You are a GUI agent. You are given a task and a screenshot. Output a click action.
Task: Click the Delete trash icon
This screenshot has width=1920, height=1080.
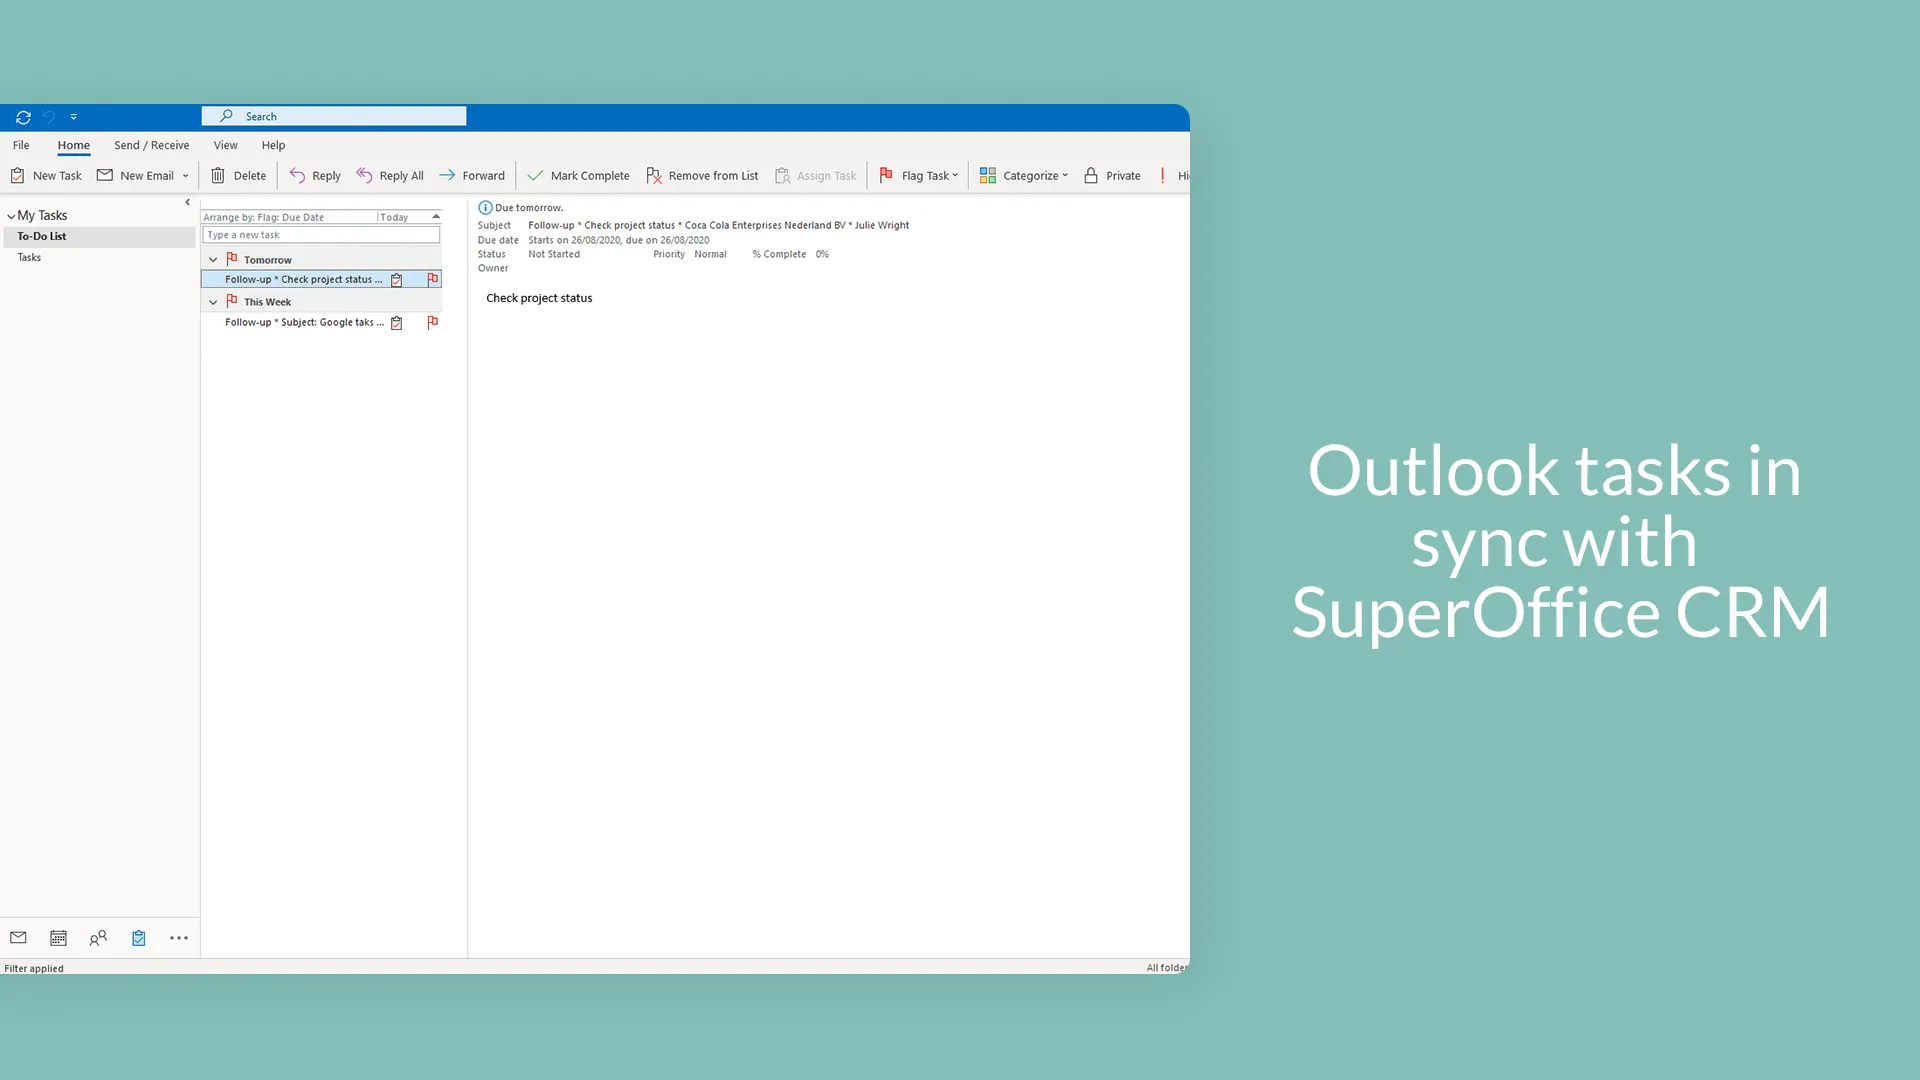(x=218, y=176)
